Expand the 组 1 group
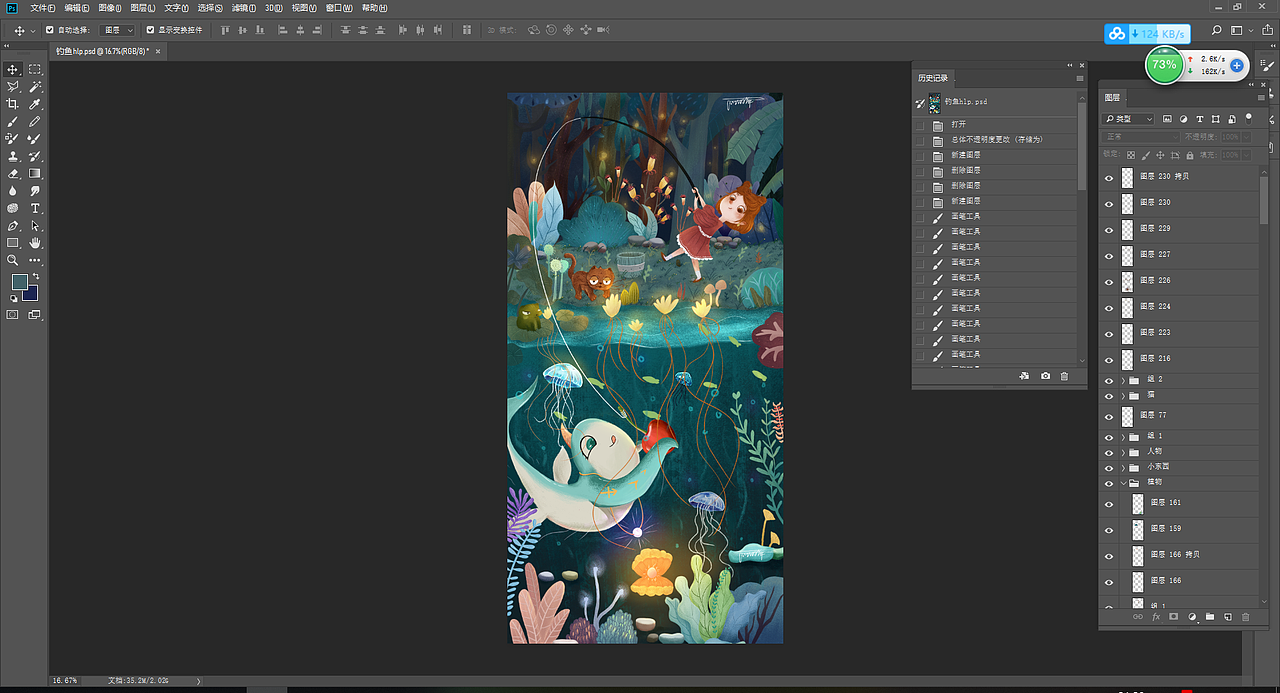The image size is (1280, 693). [1123, 438]
